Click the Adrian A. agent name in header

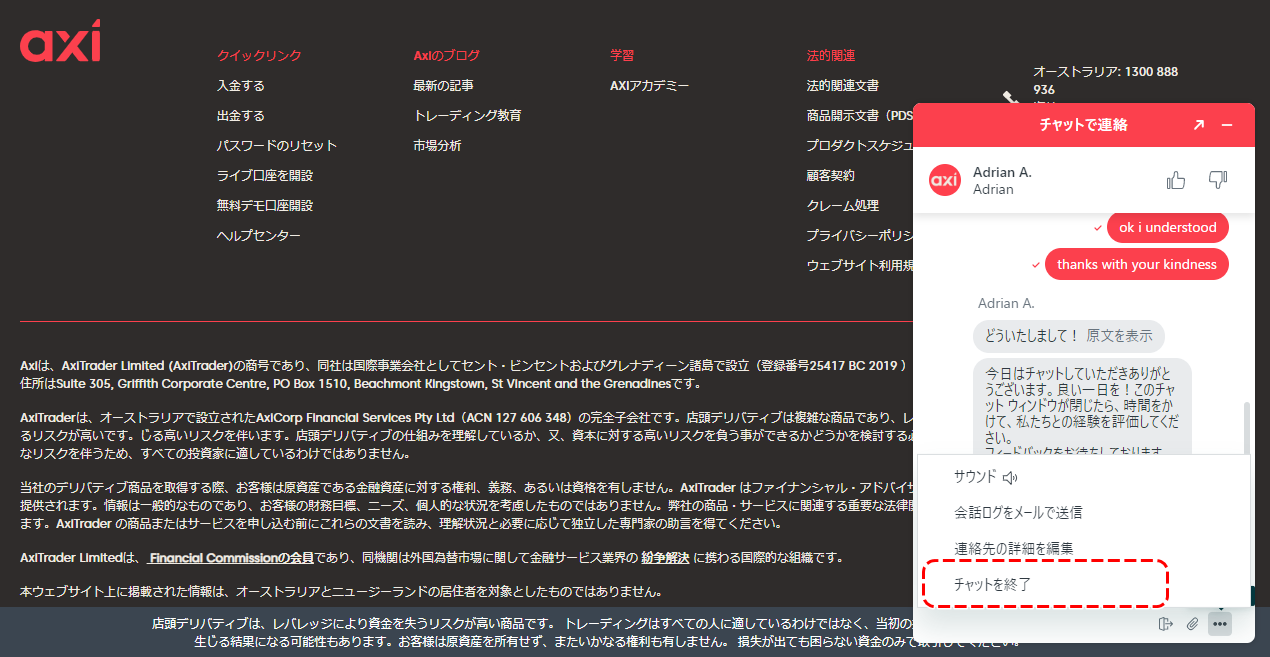coord(1002,172)
